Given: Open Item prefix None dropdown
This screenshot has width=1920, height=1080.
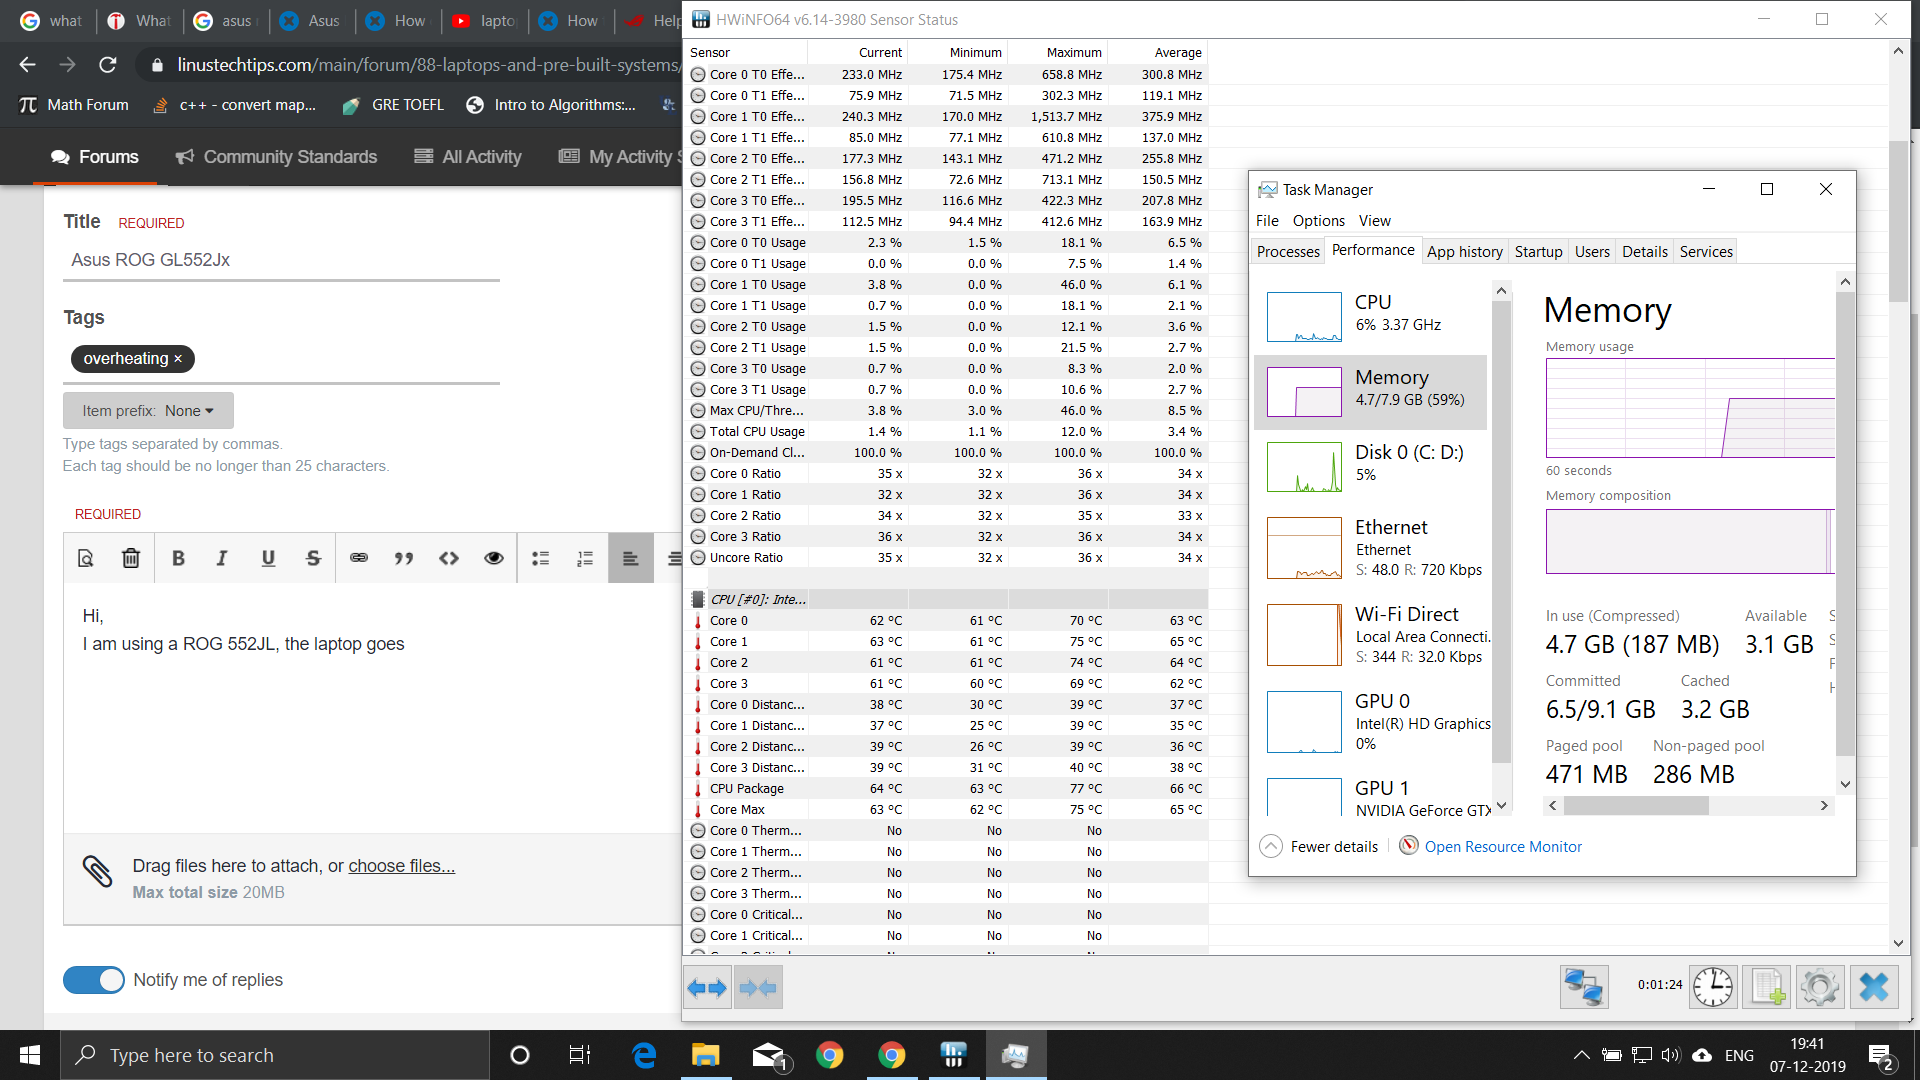Looking at the screenshot, I should [x=148, y=411].
